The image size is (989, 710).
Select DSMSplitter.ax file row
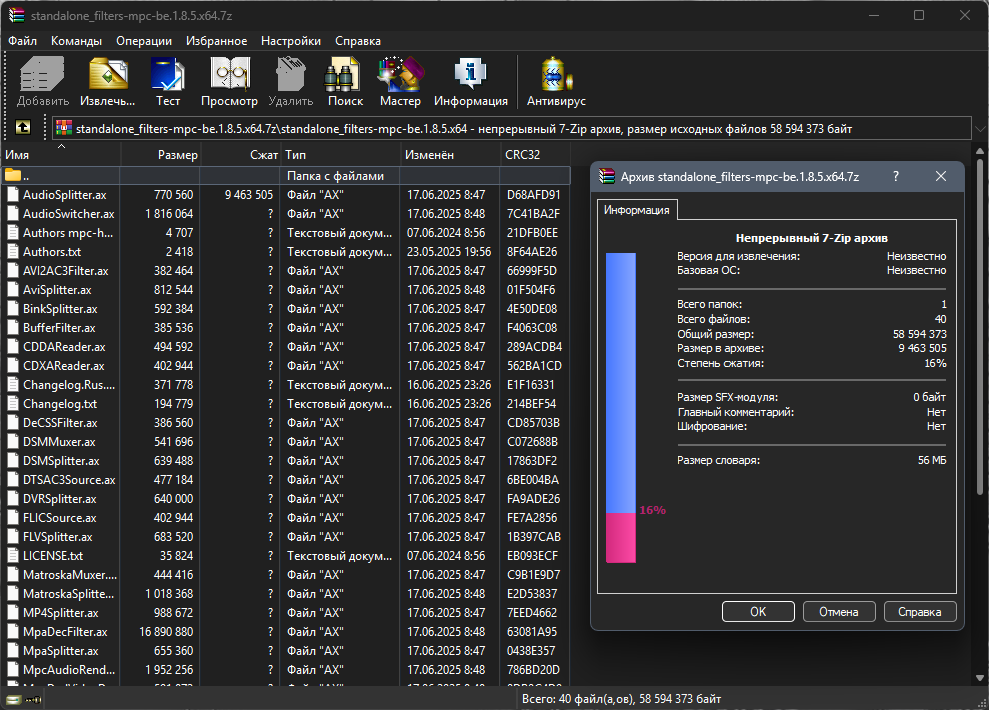(x=285, y=461)
